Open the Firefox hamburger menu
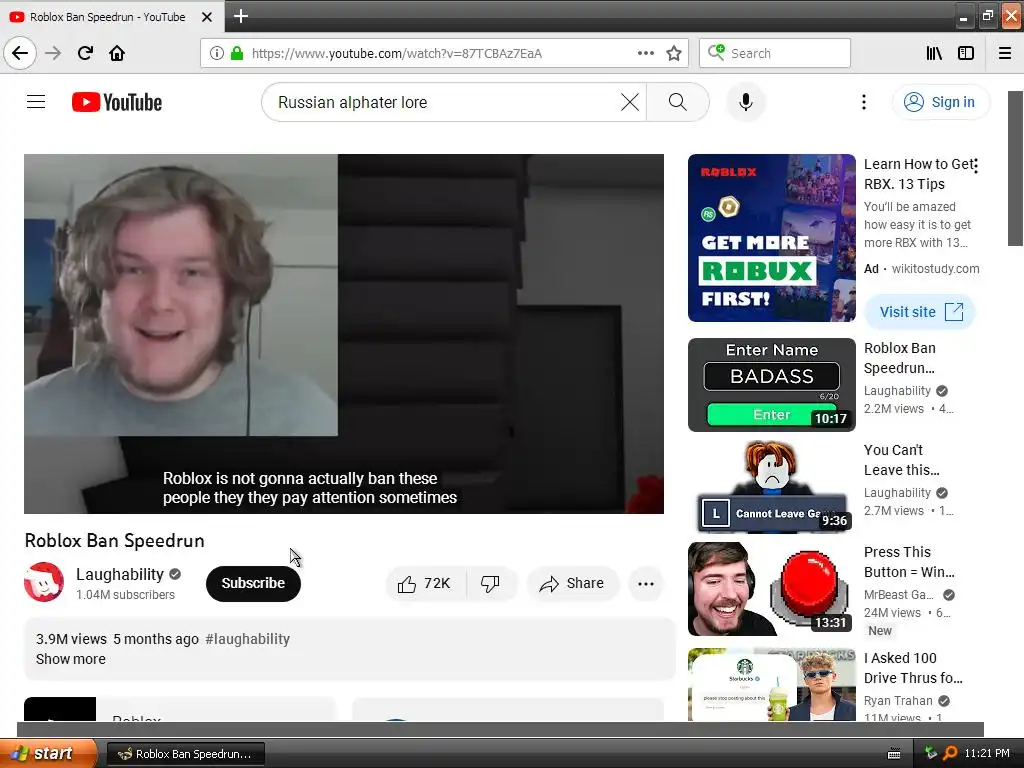 click(1005, 53)
